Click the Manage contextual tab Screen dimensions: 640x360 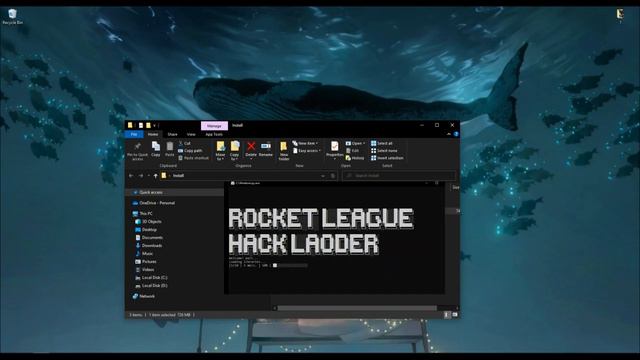point(214,126)
